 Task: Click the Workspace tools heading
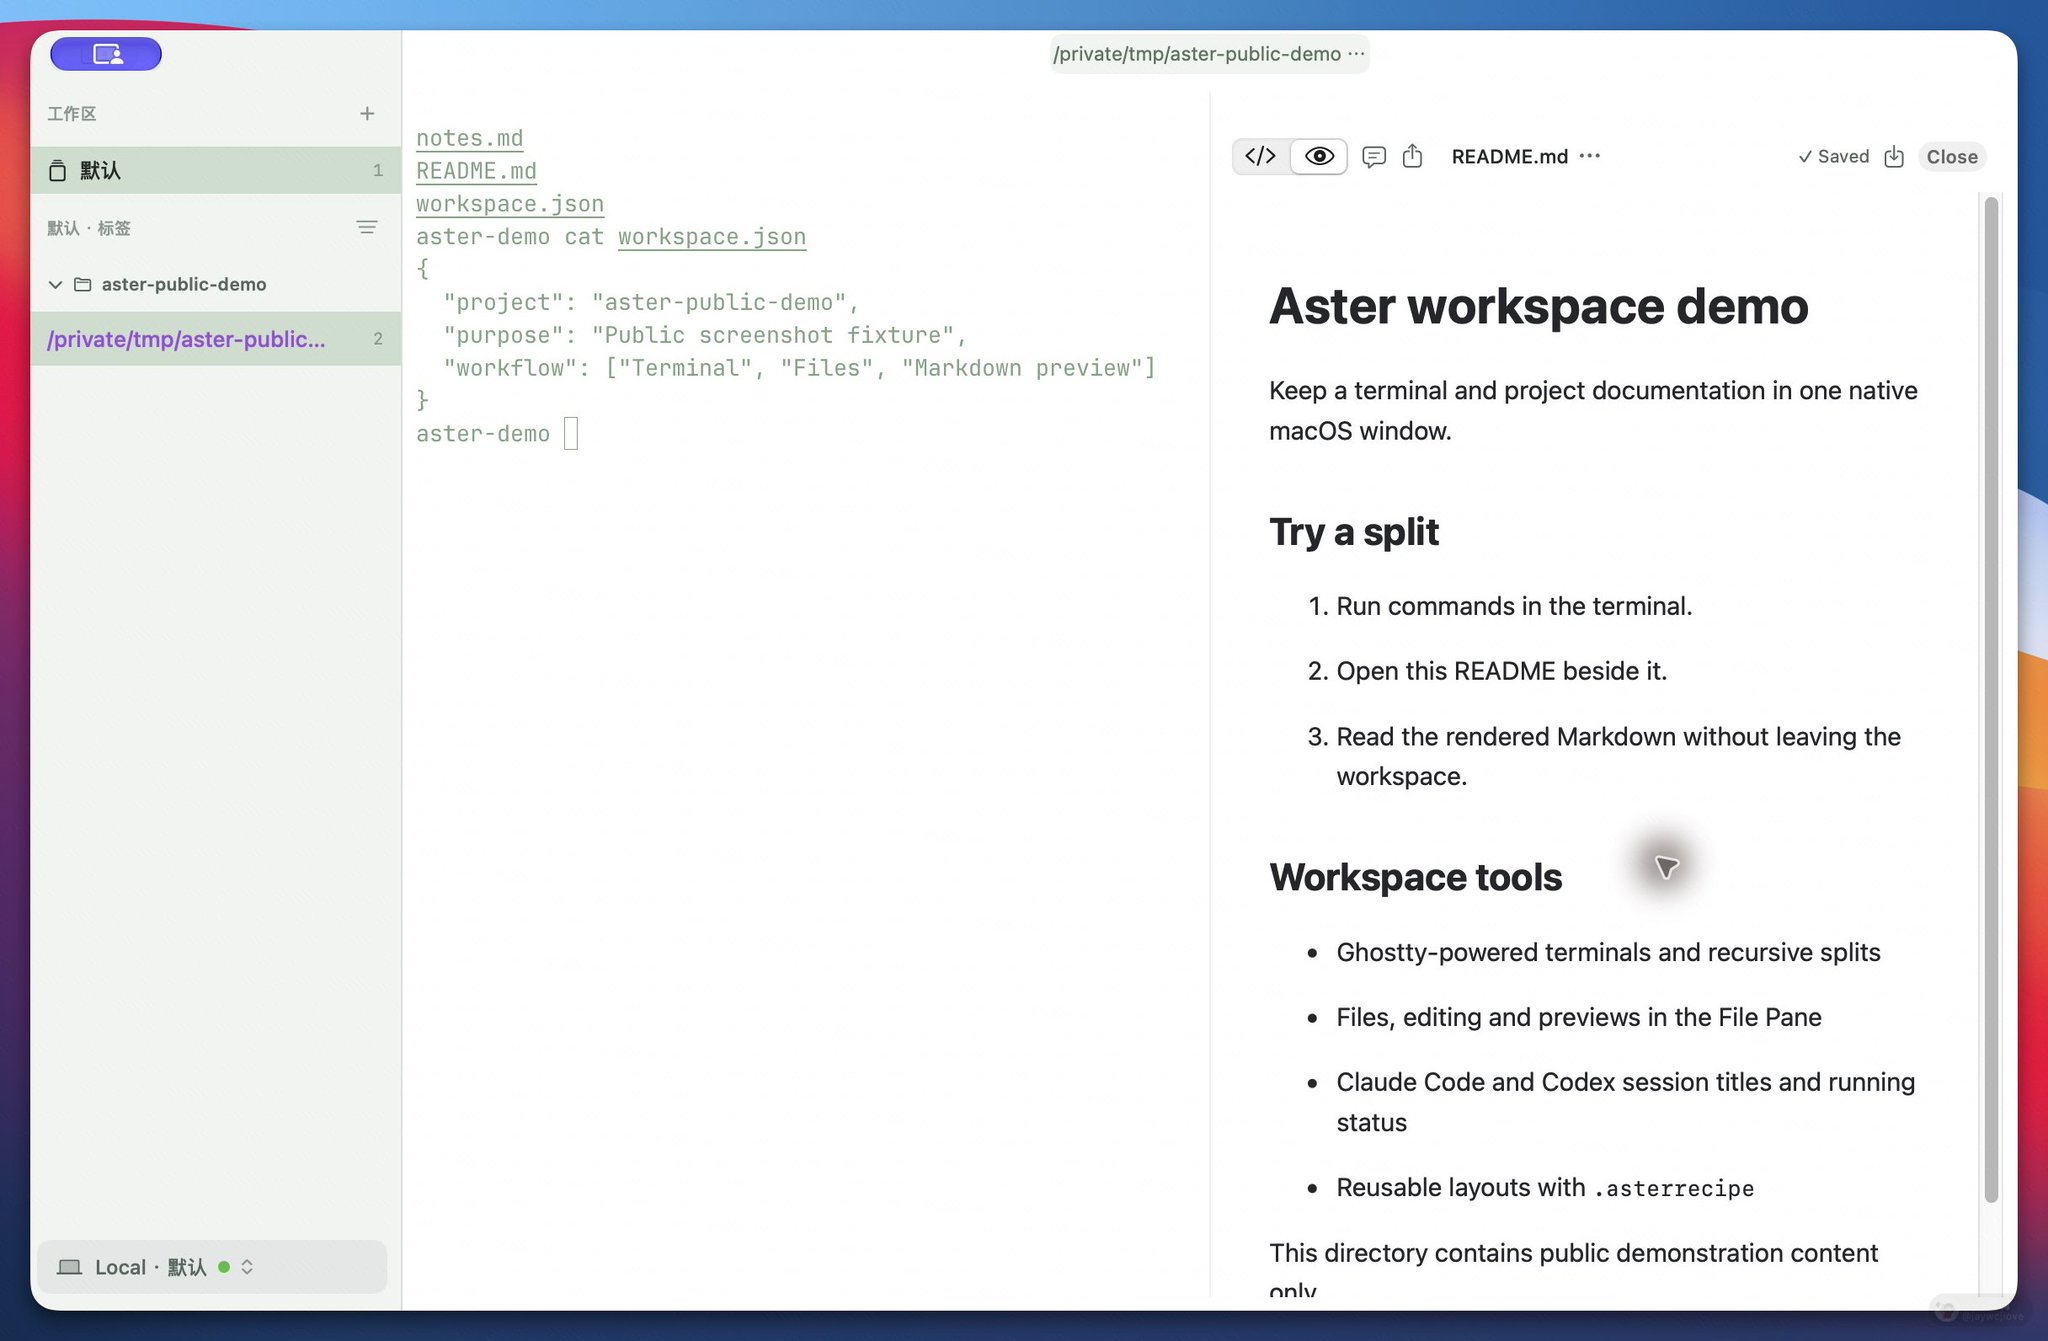pyautogui.click(x=1416, y=877)
